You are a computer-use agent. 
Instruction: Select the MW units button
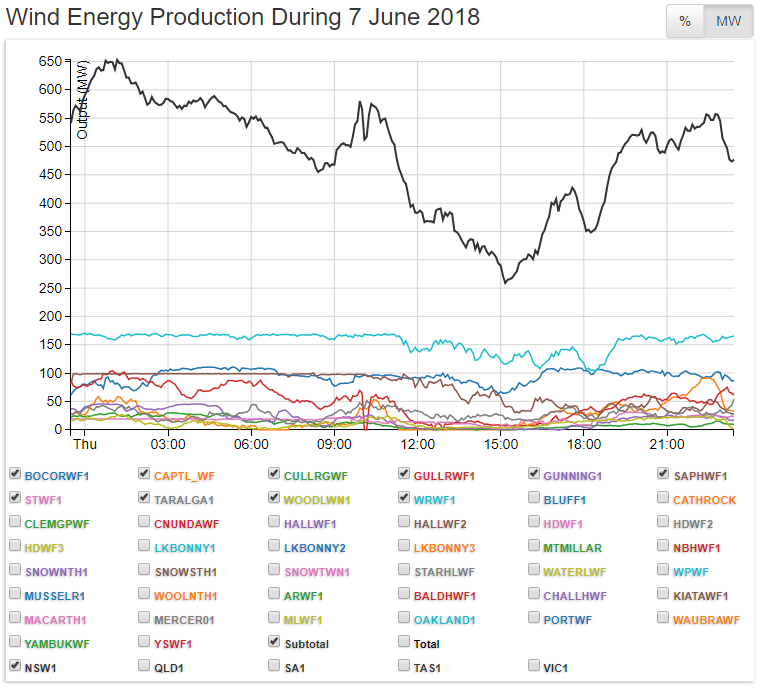728,22
